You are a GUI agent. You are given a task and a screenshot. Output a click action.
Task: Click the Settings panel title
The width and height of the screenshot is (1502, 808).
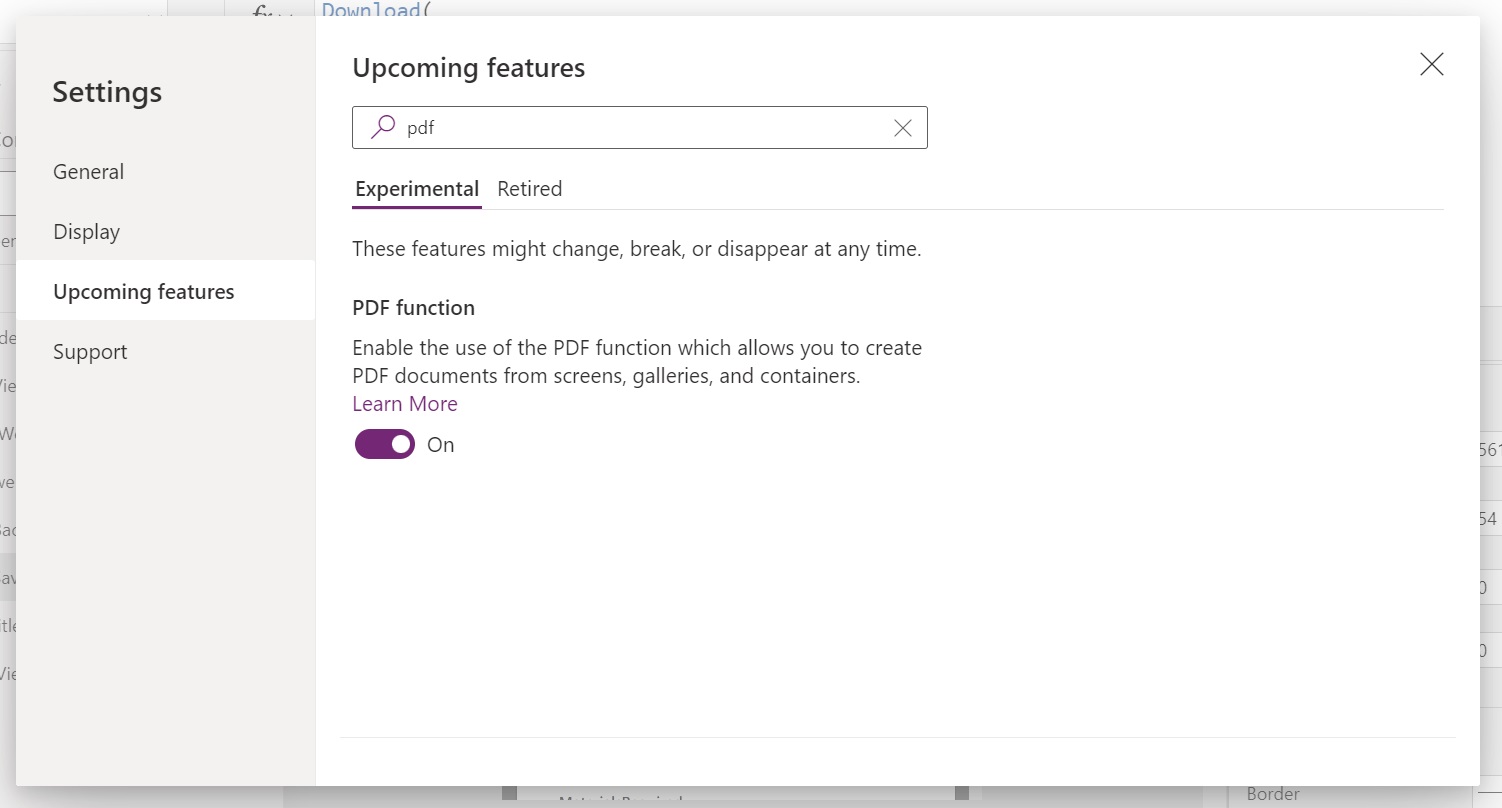point(107,91)
